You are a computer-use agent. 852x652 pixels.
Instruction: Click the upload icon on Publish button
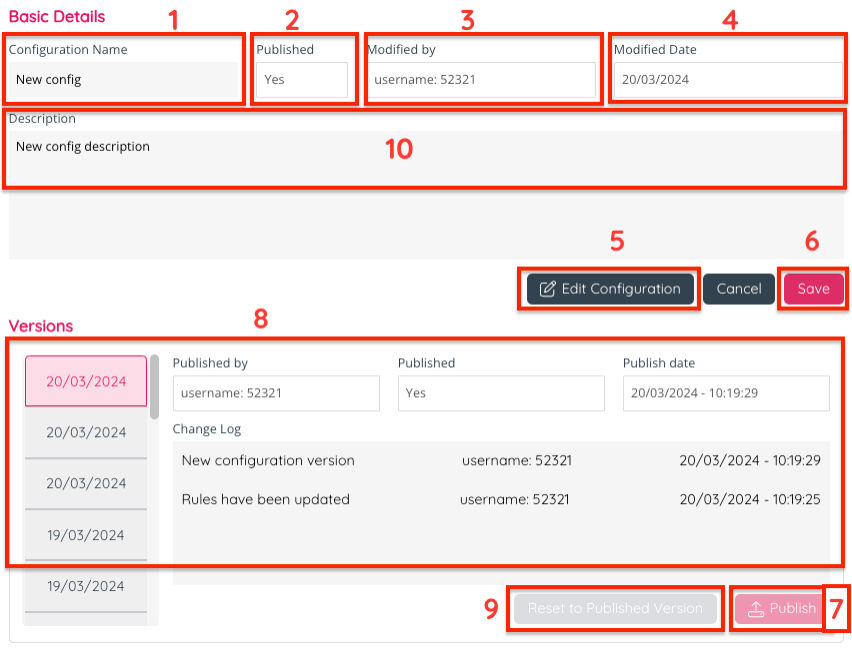[x=756, y=608]
